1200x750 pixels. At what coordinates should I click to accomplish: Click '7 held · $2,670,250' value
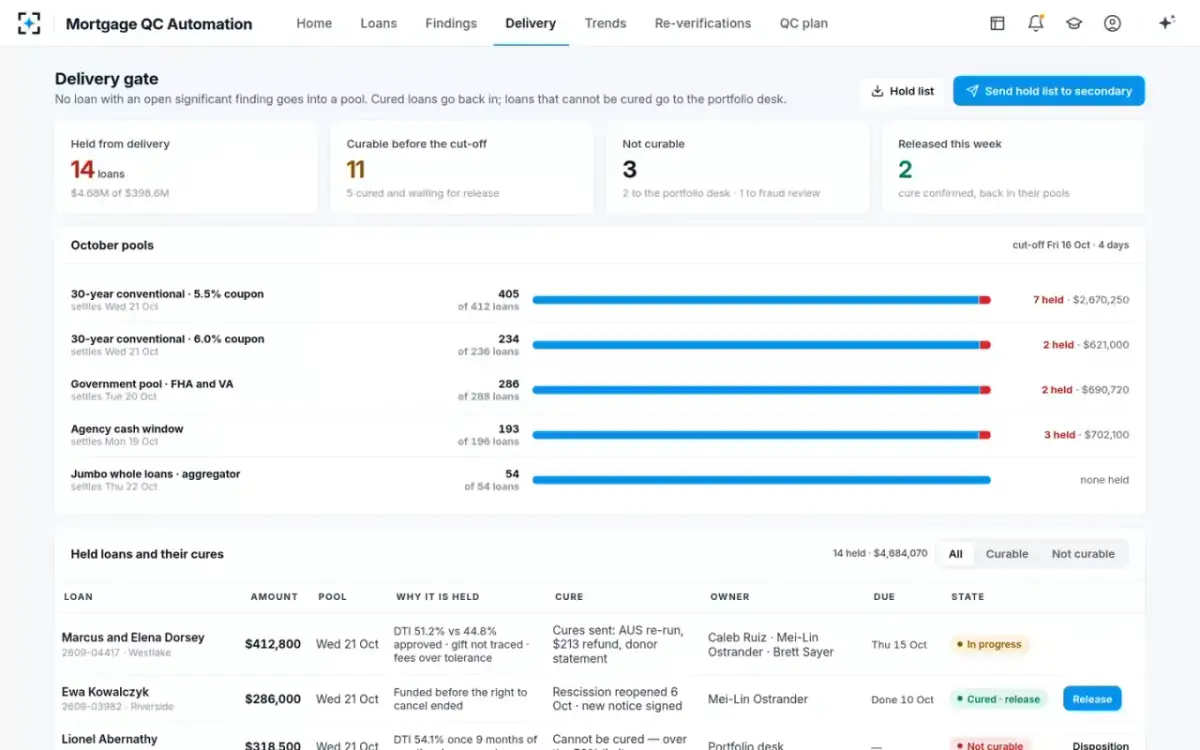click(x=1081, y=300)
